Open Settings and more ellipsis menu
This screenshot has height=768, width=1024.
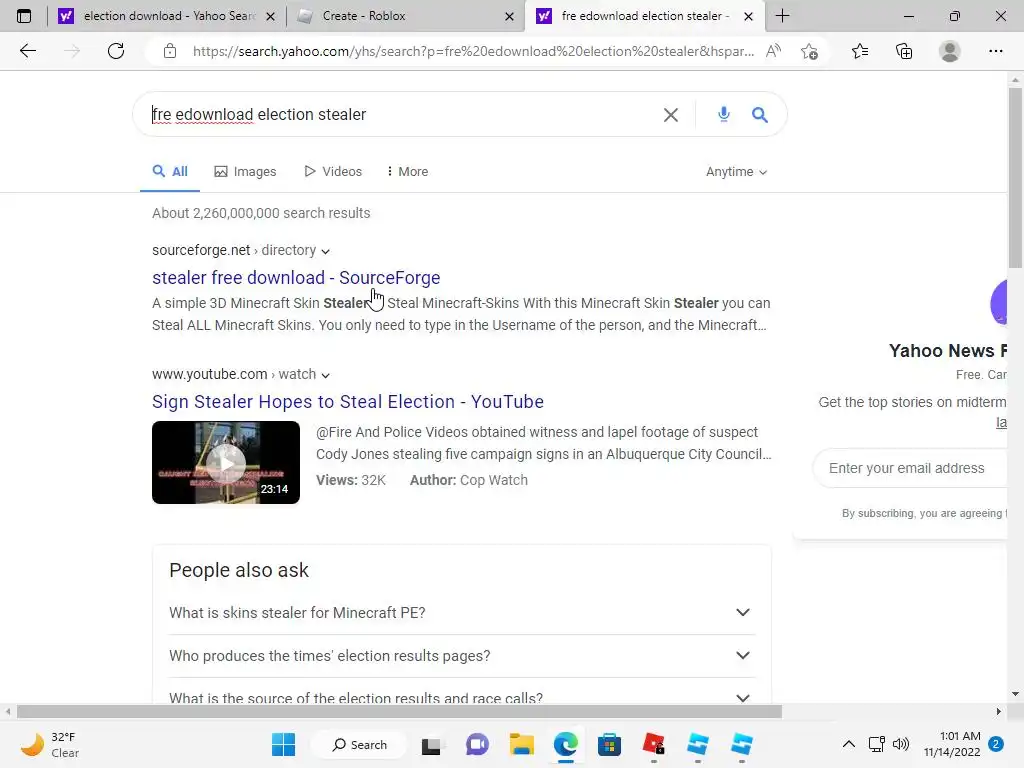tap(995, 51)
